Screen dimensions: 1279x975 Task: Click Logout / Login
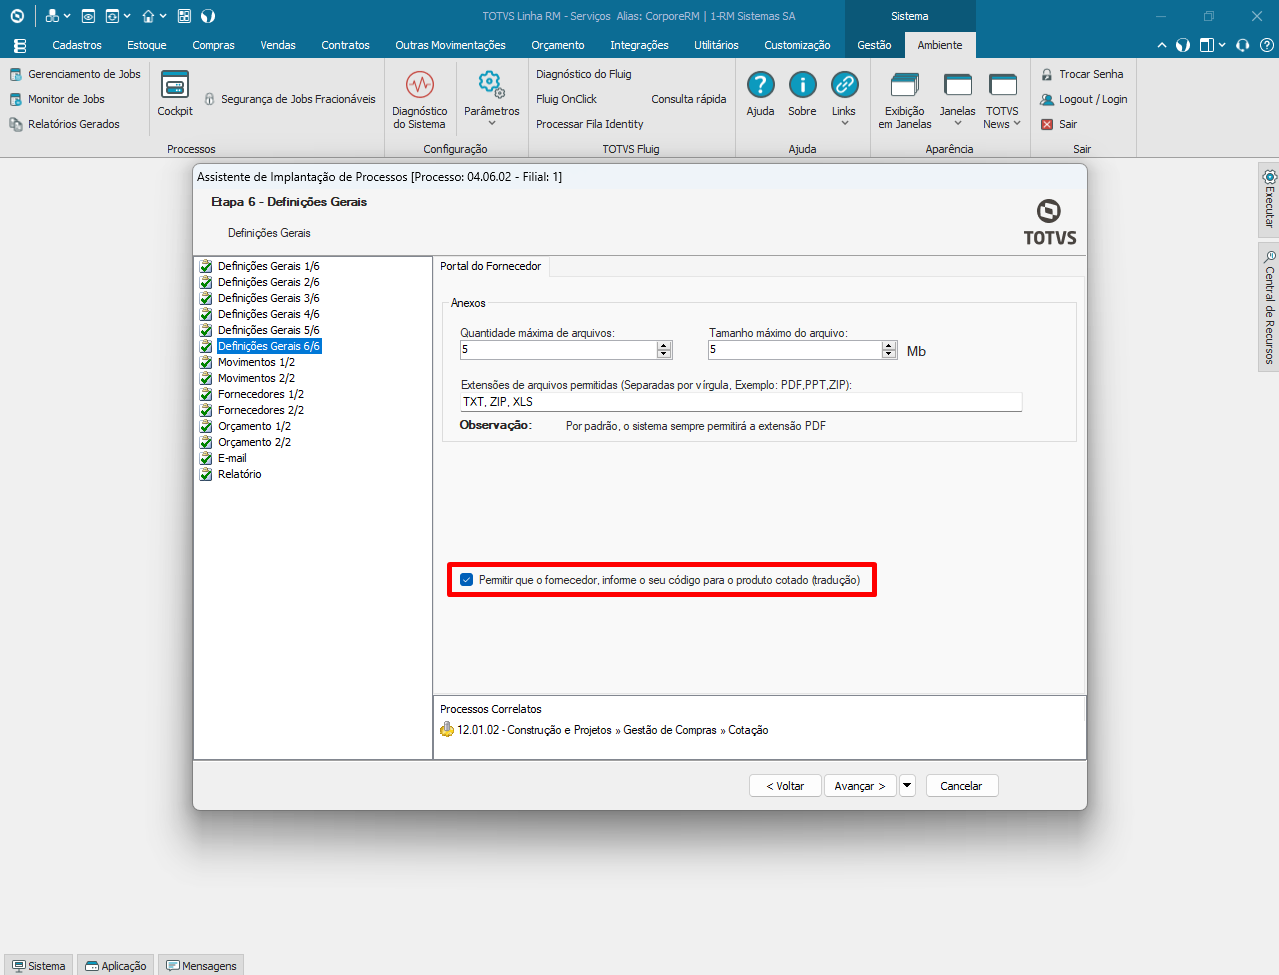coord(1084,99)
